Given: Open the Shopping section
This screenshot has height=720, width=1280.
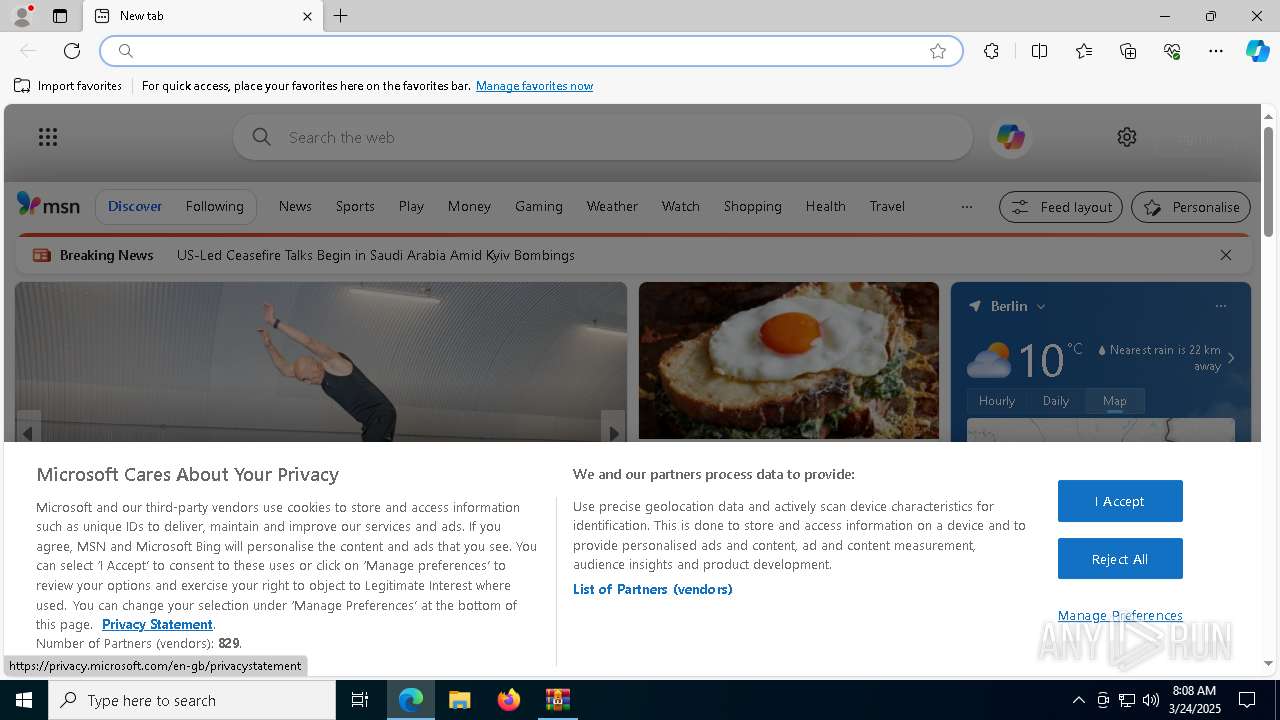Looking at the screenshot, I should [752, 206].
